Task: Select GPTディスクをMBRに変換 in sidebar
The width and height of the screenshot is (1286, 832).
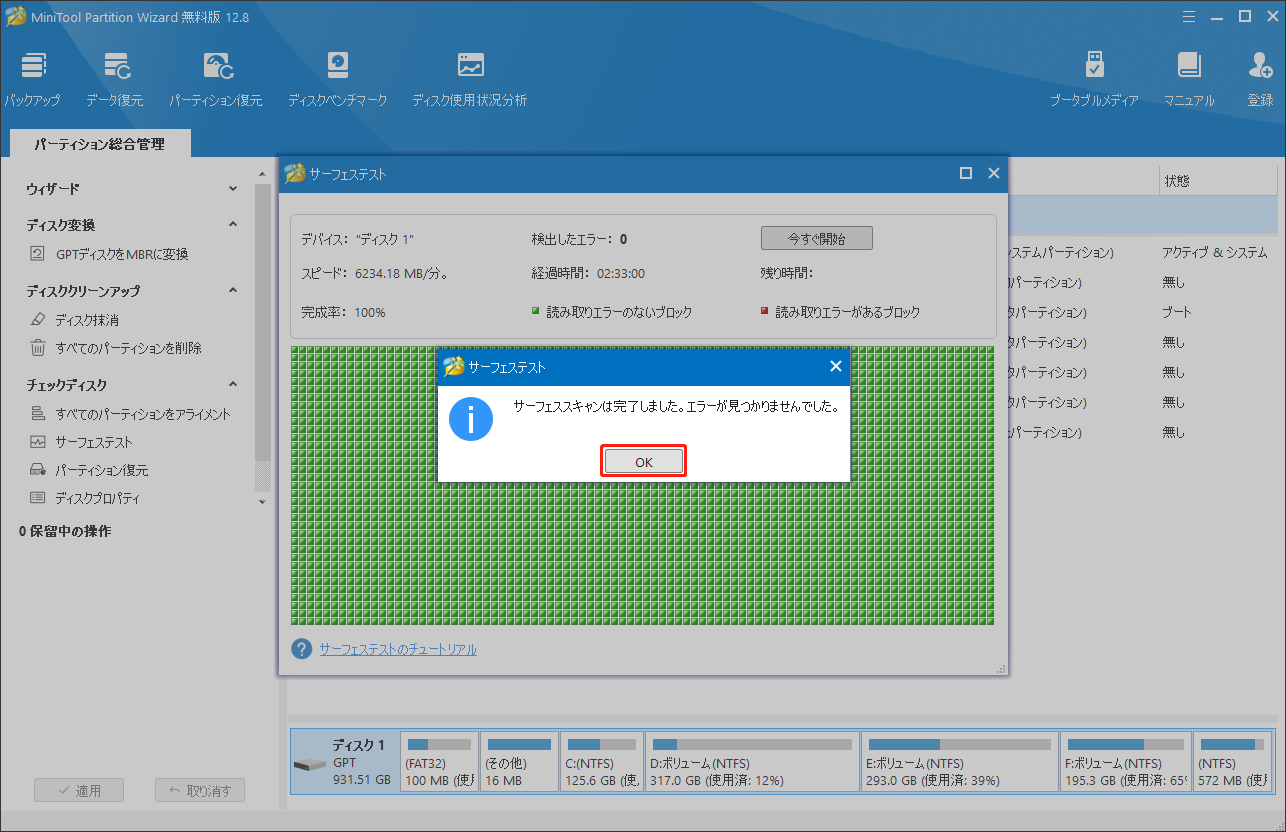Action: pos(121,254)
